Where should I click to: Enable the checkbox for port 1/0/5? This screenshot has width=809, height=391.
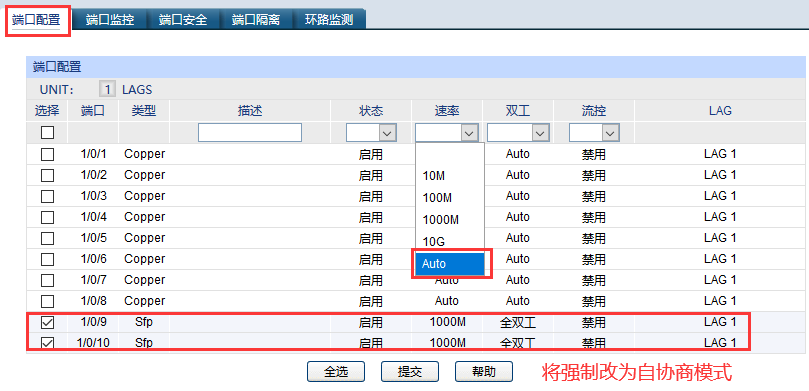pyautogui.click(x=47, y=238)
